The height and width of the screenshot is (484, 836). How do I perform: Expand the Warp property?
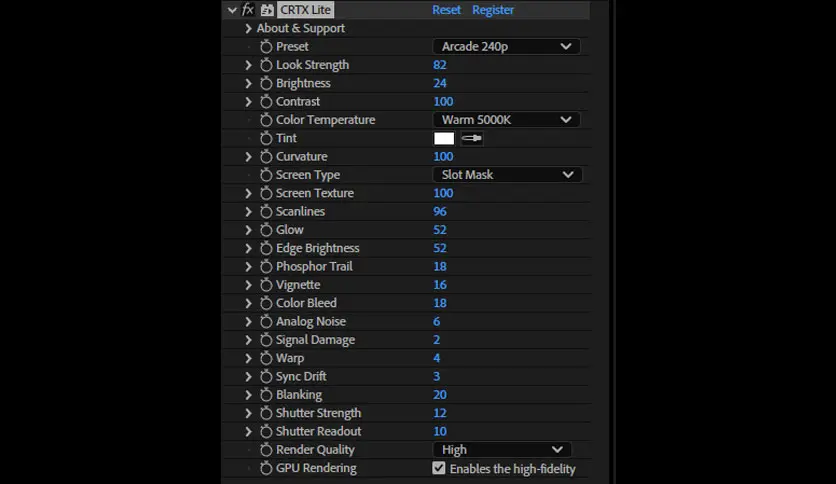[x=248, y=358]
